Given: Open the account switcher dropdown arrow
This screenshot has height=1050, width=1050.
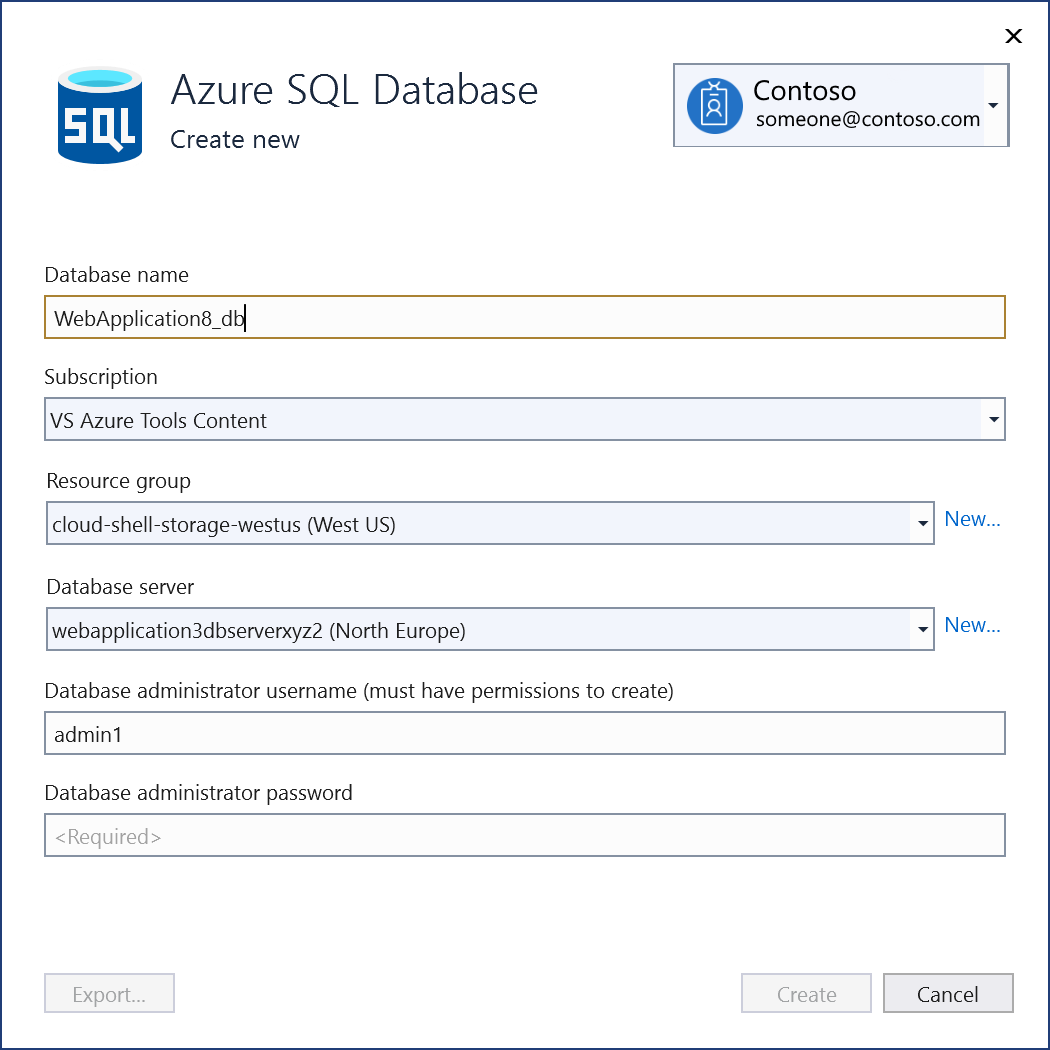Looking at the screenshot, I should tap(994, 105).
